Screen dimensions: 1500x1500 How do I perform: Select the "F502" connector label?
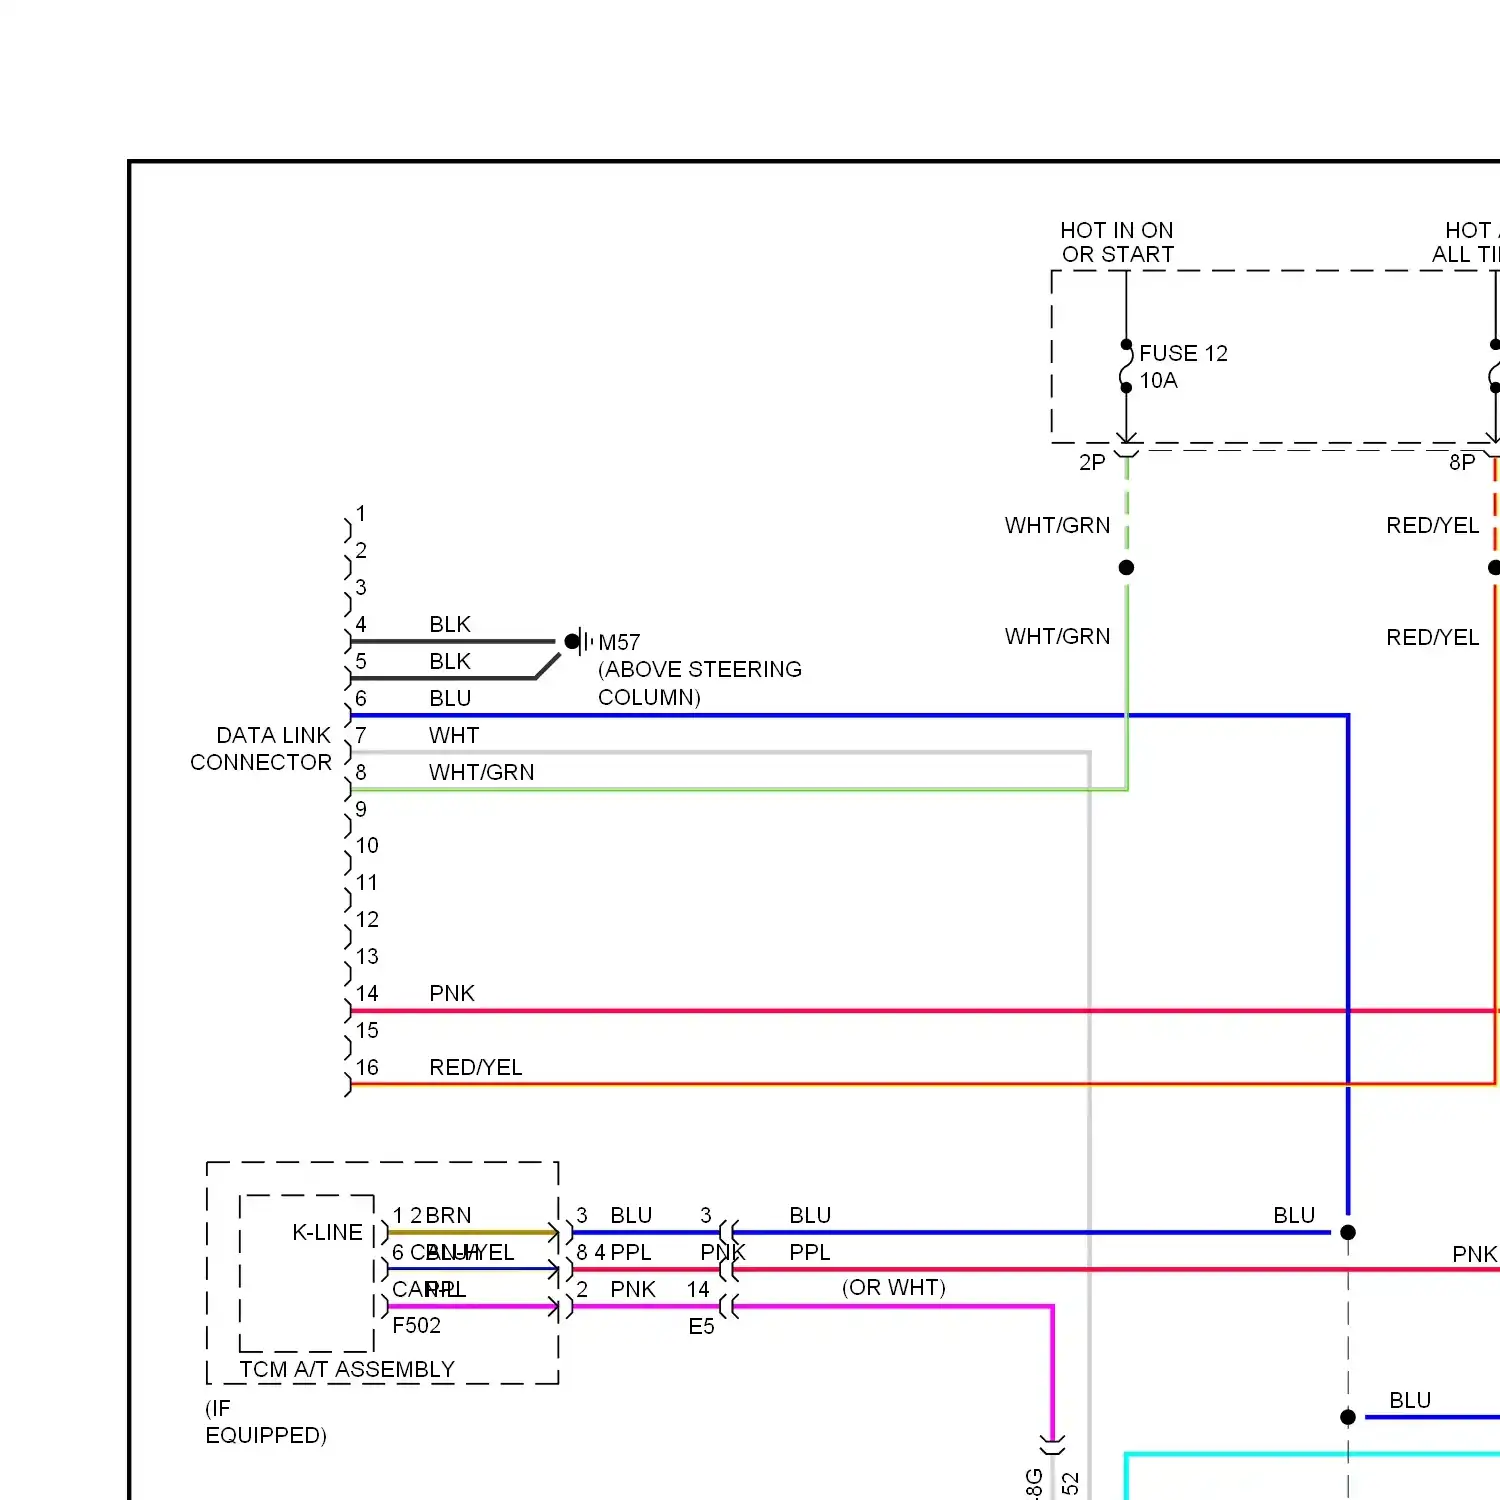click(x=416, y=1325)
